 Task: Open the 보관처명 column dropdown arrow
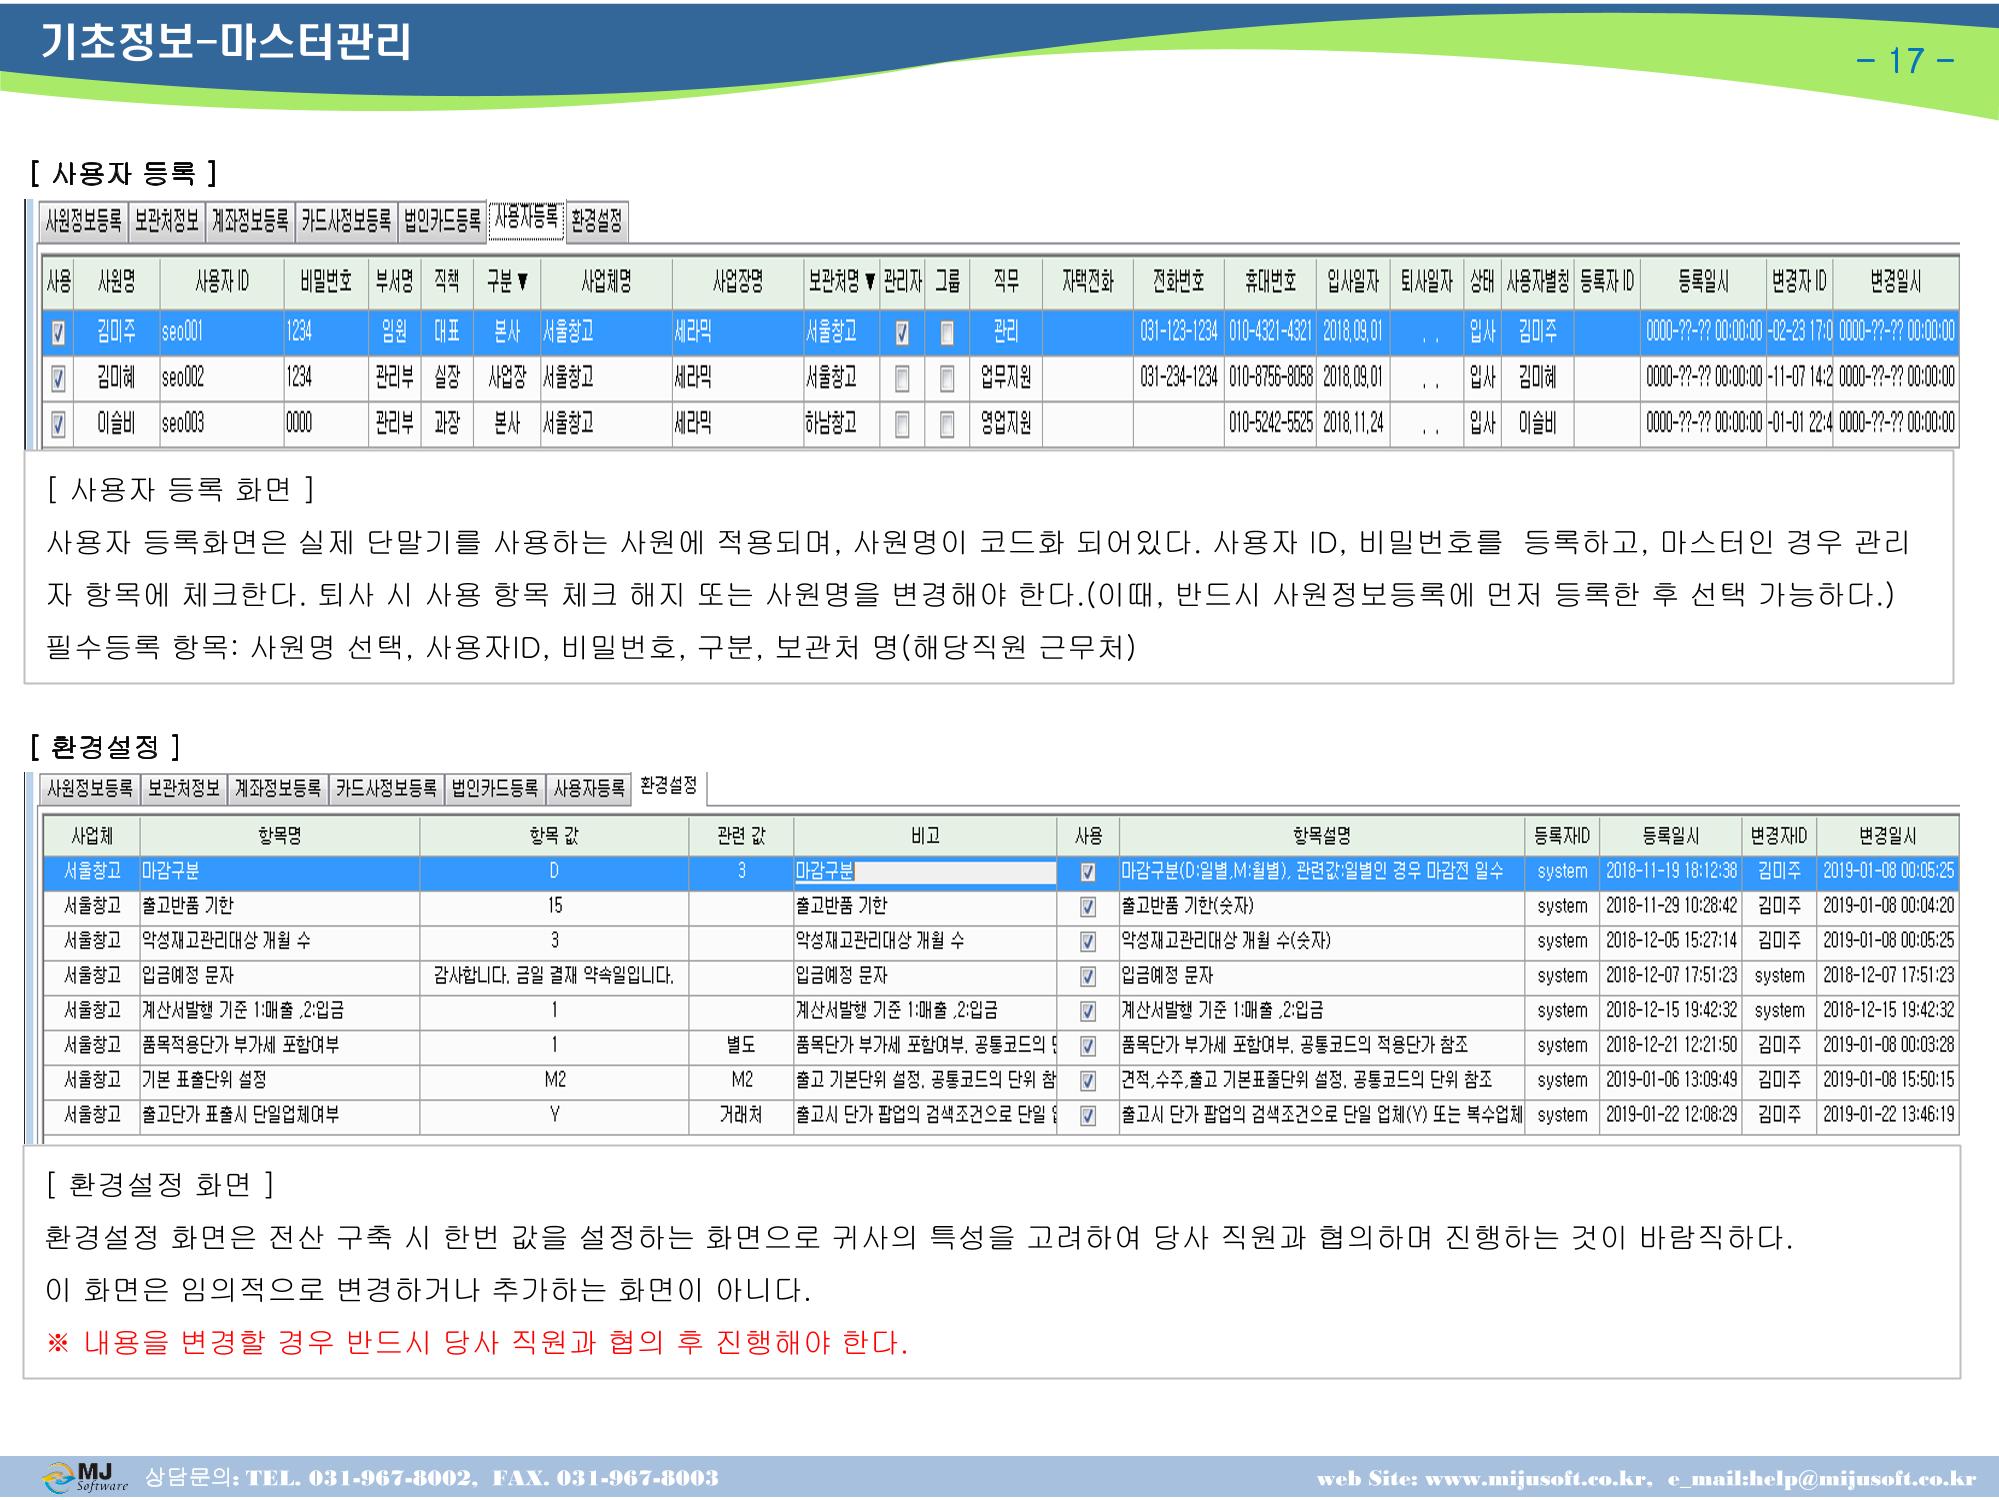pos(869,282)
